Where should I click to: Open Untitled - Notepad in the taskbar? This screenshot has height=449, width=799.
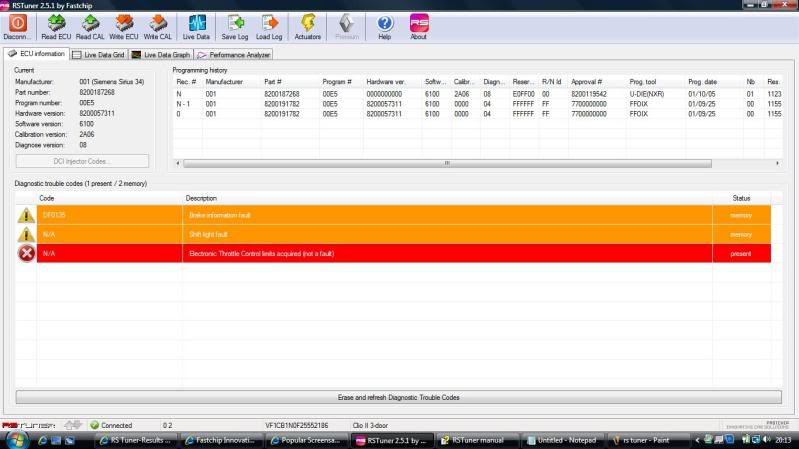click(x=564, y=439)
